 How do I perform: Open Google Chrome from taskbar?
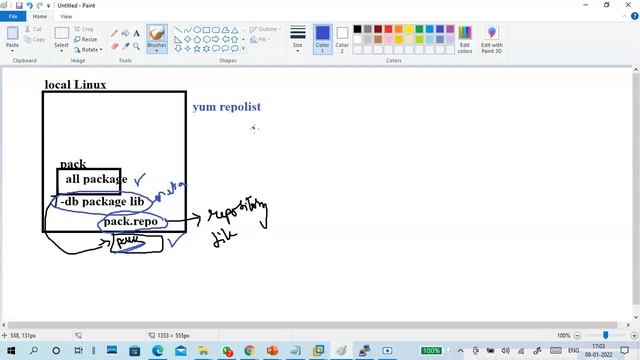click(249, 351)
